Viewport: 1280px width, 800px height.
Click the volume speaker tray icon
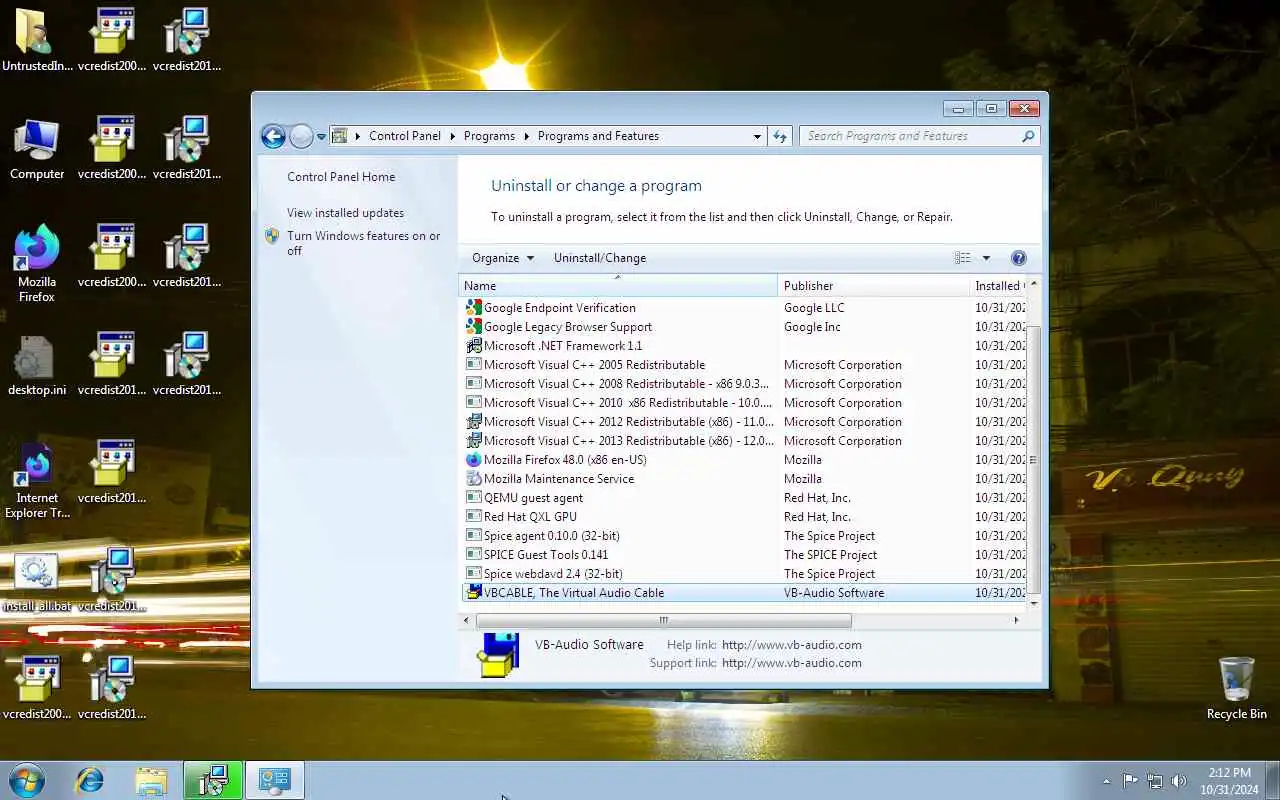tap(1179, 781)
